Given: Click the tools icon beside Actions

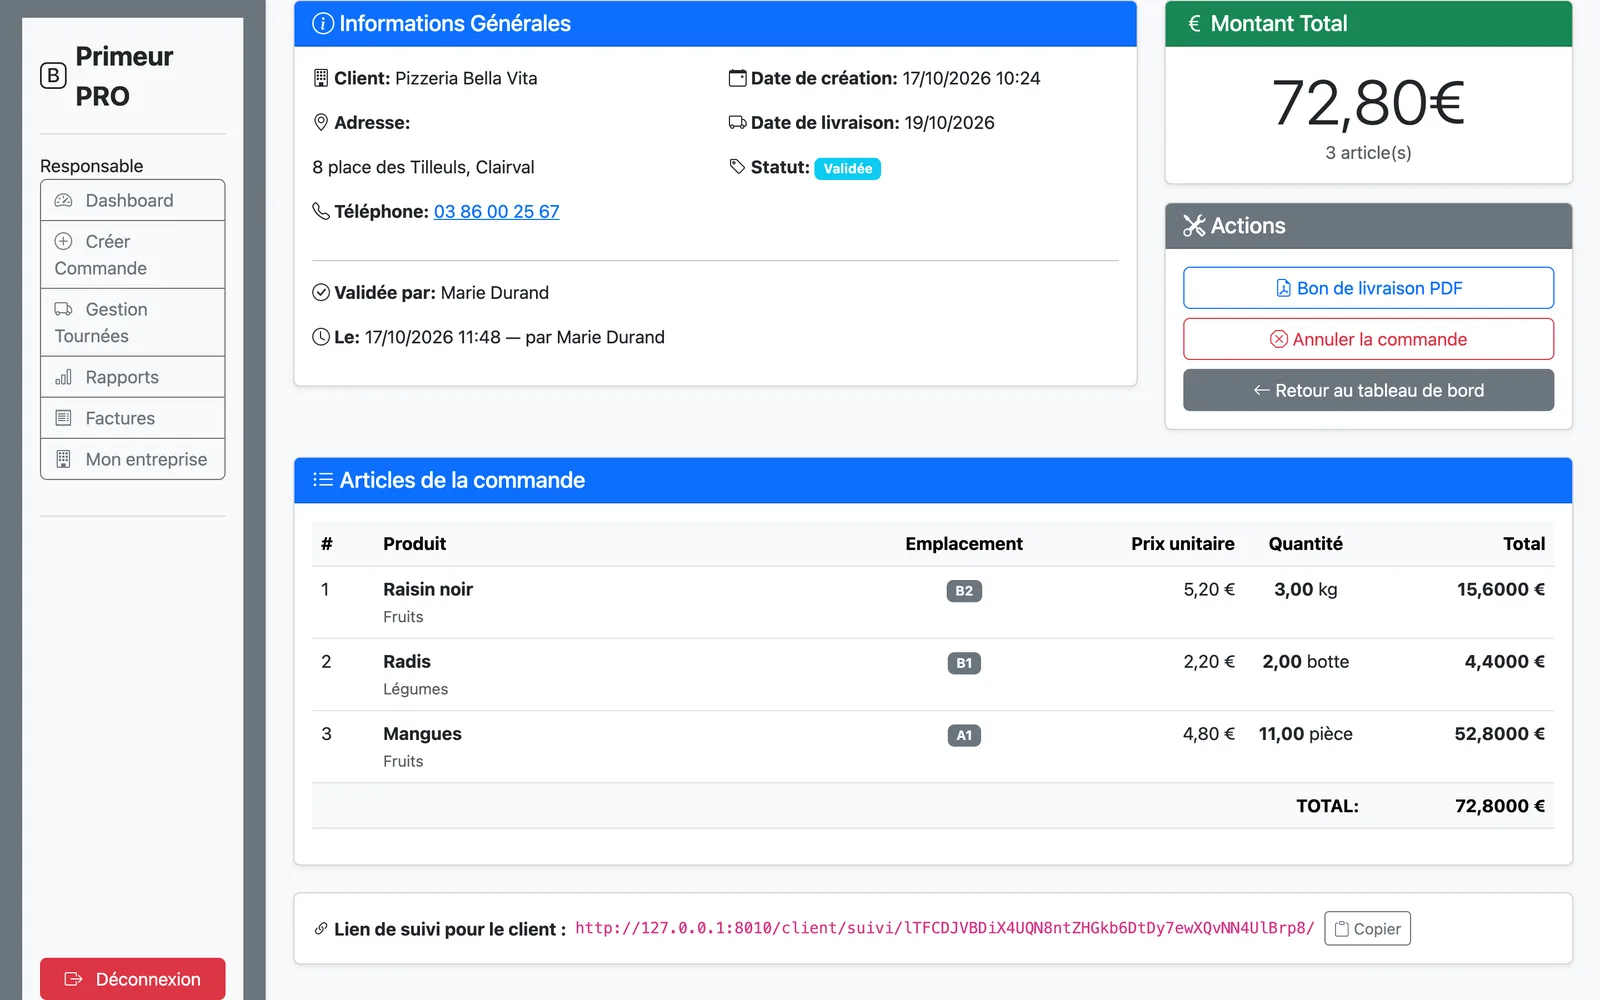Looking at the screenshot, I should click(1194, 225).
